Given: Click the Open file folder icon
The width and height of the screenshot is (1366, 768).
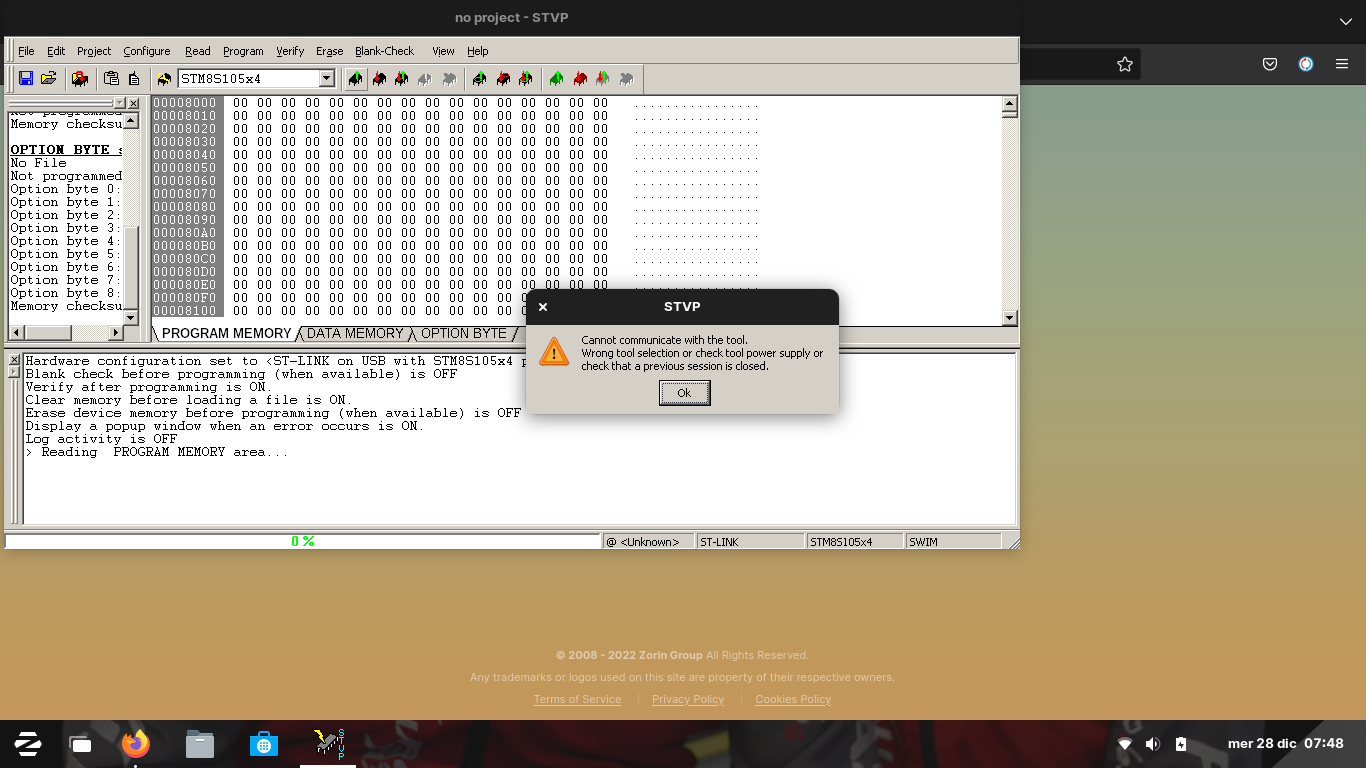Looking at the screenshot, I should click(x=48, y=79).
